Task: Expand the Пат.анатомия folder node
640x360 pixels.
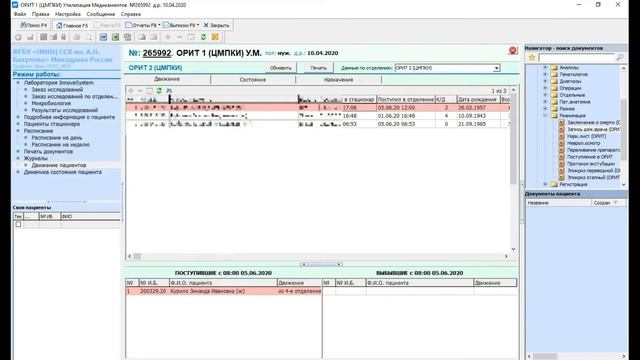Action: point(545,102)
